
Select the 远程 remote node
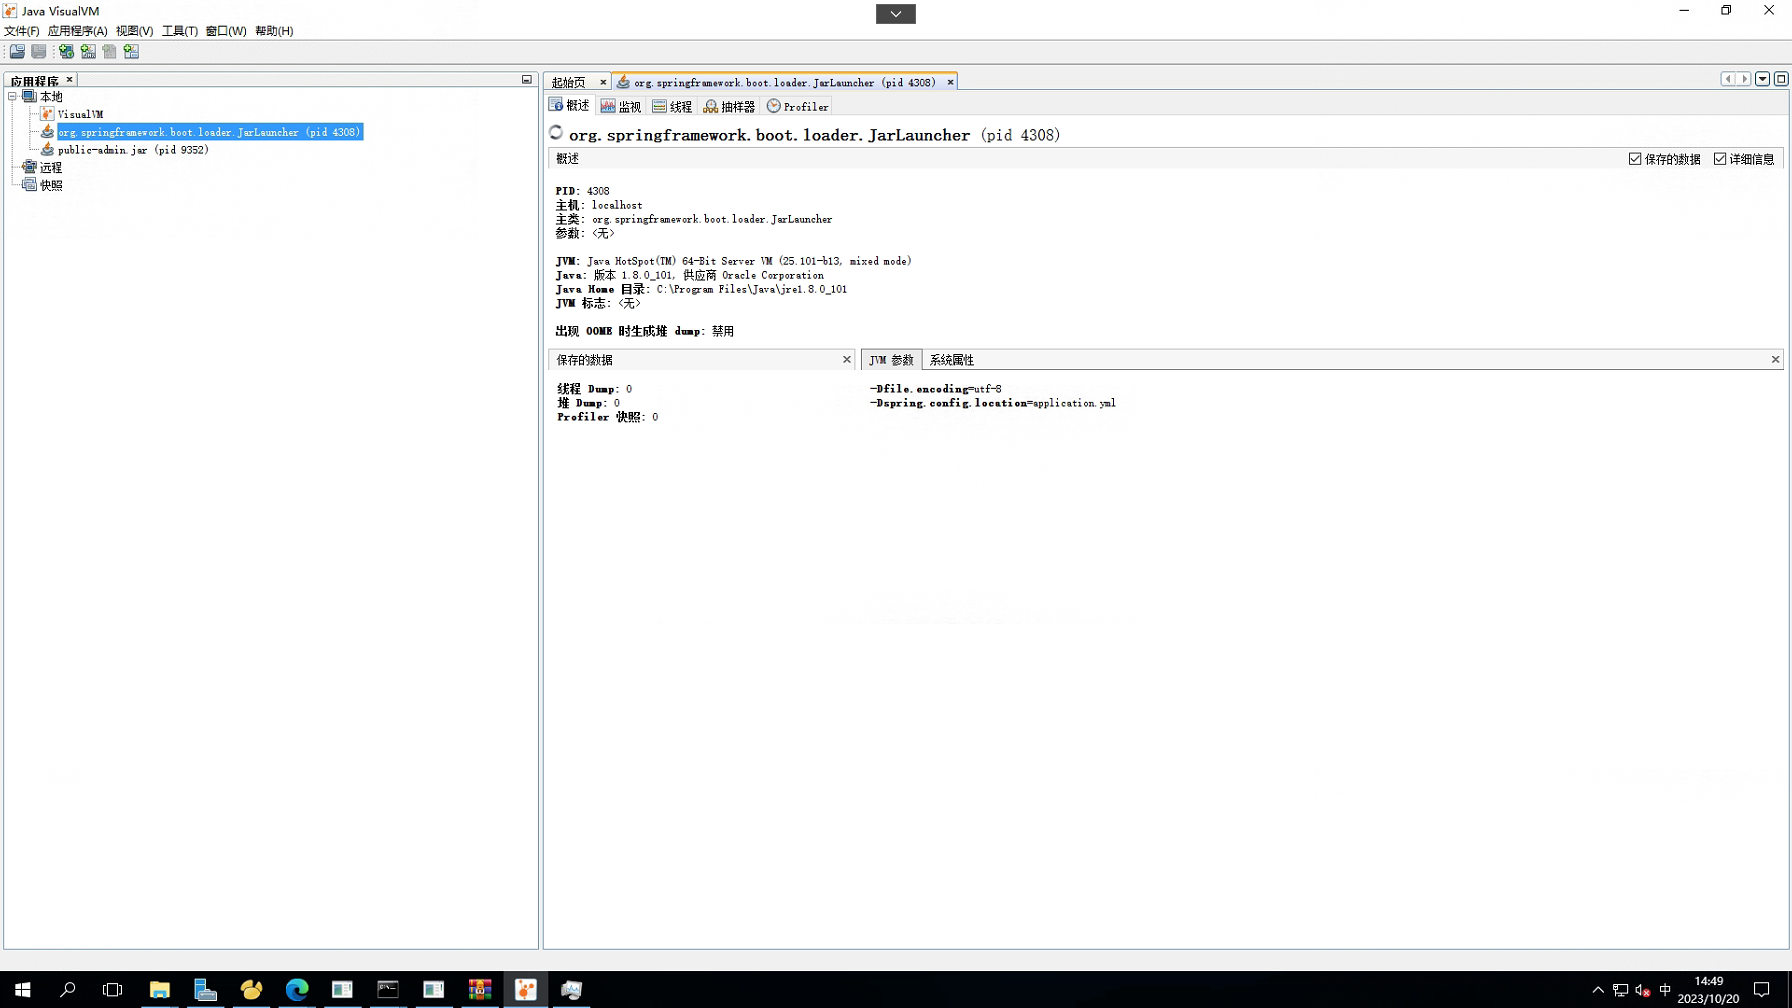51,168
